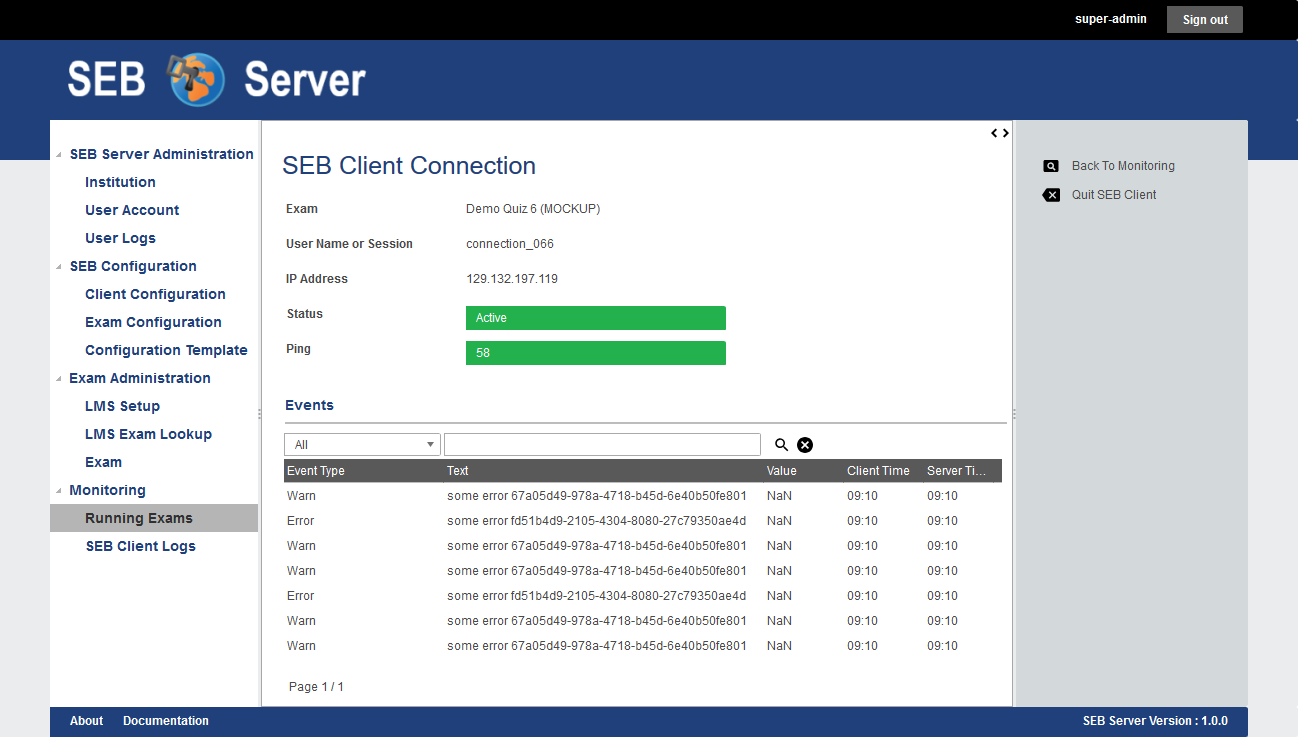Click the About footer link
The image size is (1298, 737).
point(86,721)
